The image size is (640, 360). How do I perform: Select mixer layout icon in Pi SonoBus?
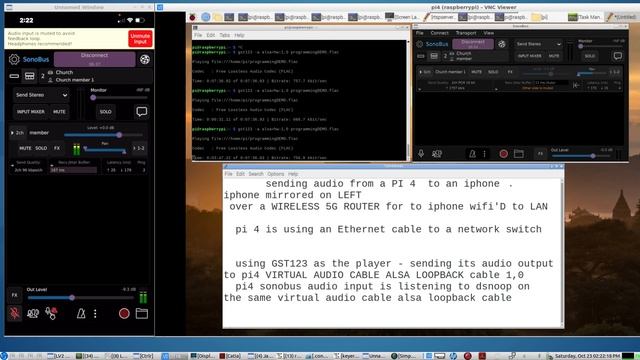pyautogui.click(x=434, y=56)
